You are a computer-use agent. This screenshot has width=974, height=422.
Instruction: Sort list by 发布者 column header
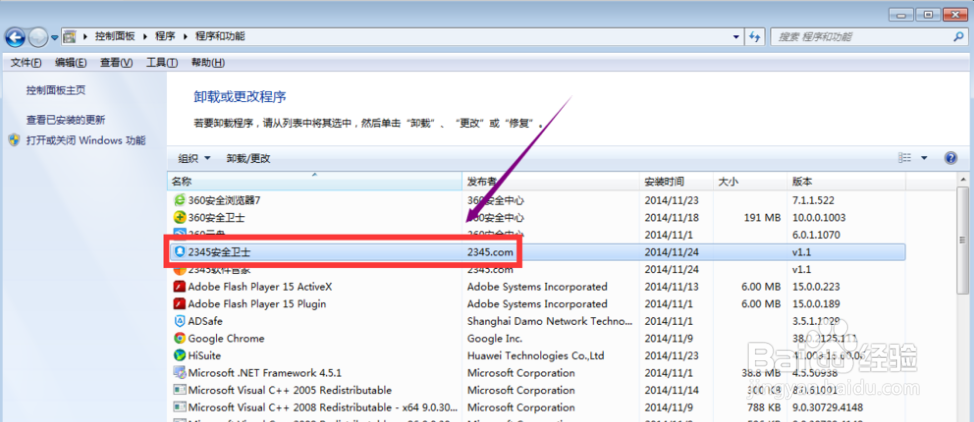pyautogui.click(x=551, y=181)
